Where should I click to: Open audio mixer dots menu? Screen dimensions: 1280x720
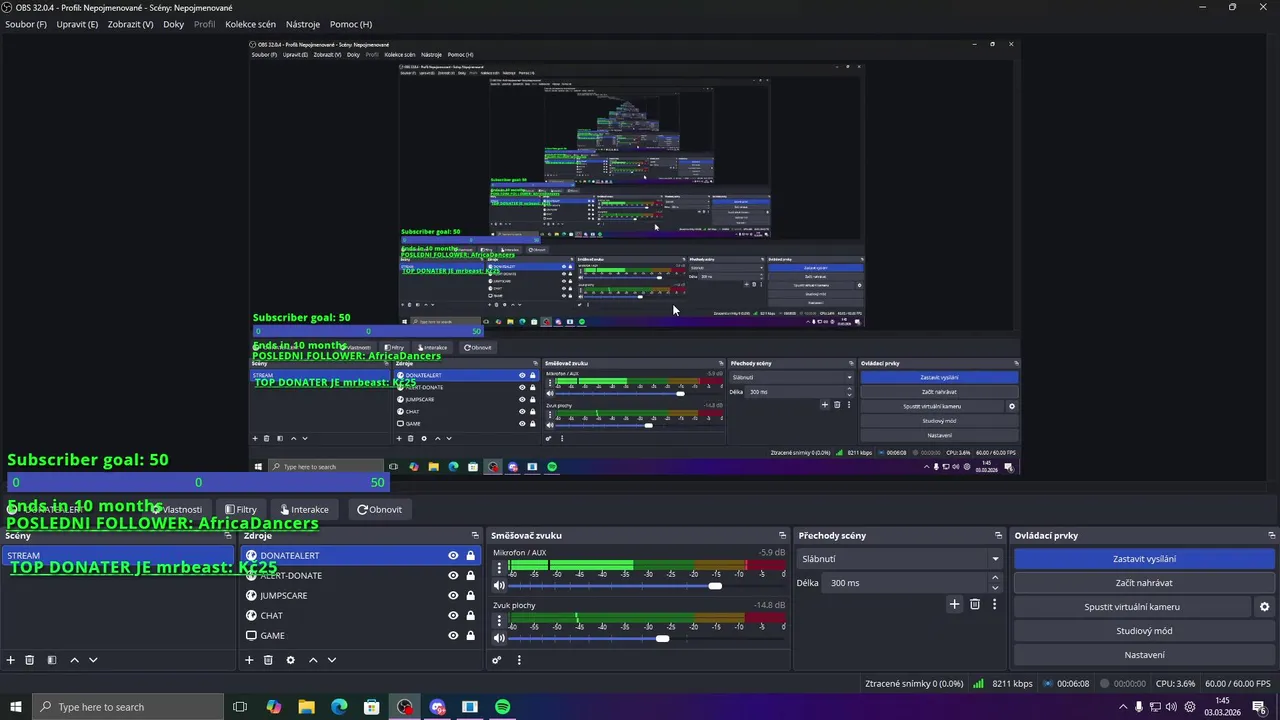point(519,660)
